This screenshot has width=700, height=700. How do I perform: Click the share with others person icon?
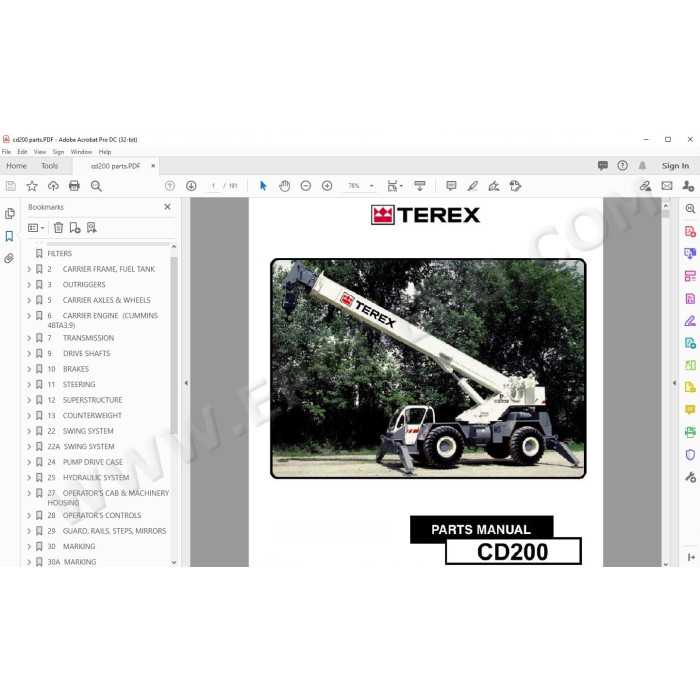688,186
